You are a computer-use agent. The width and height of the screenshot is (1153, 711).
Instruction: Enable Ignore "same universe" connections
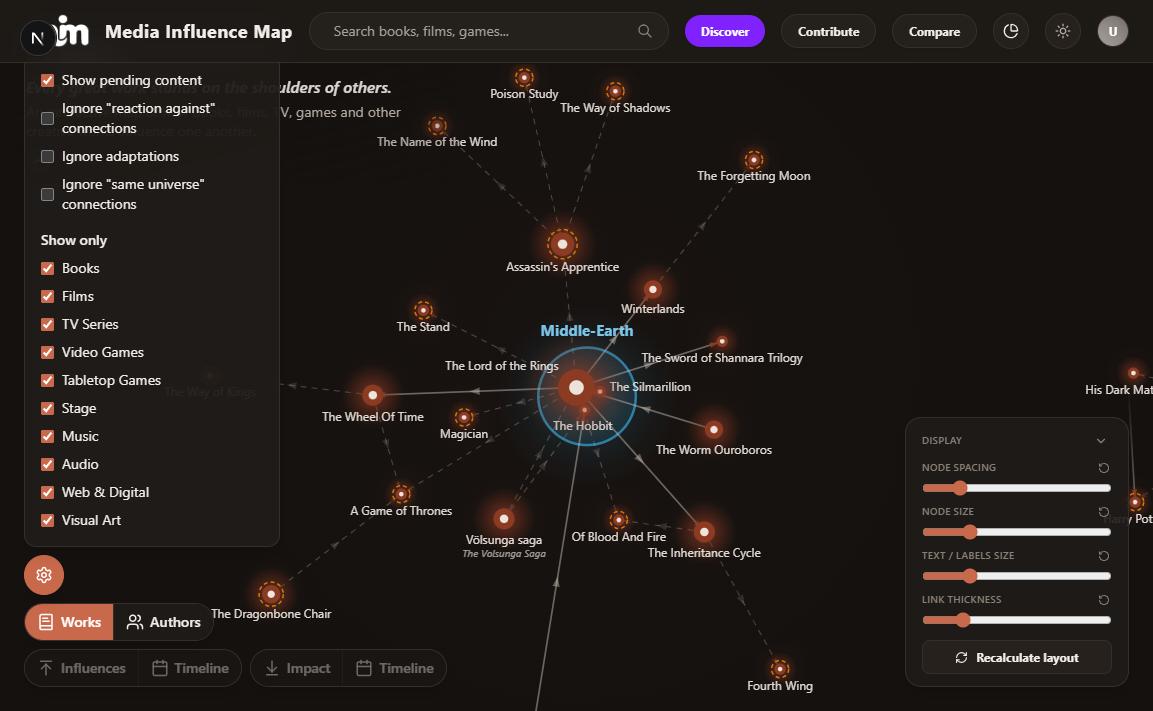[x=48, y=194]
